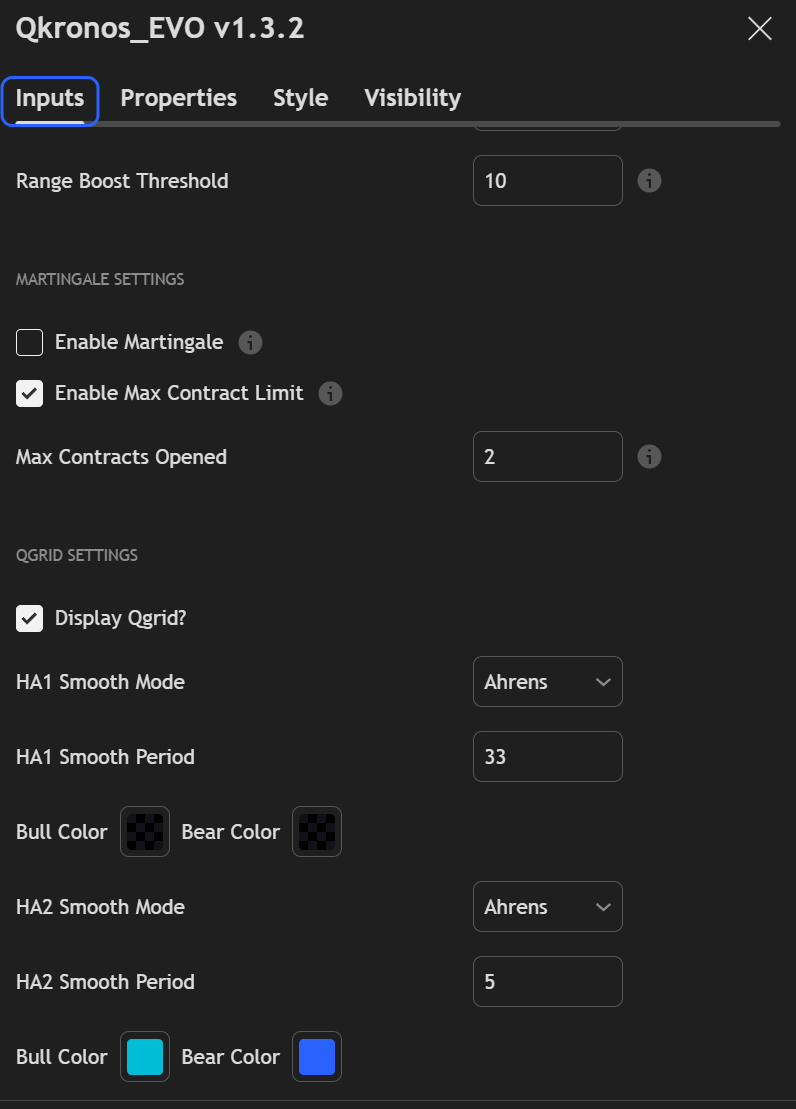Open the HA1 Smooth Mode dropdown
The width and height of the screenshot is (796, 1109).
coord(547,682)
